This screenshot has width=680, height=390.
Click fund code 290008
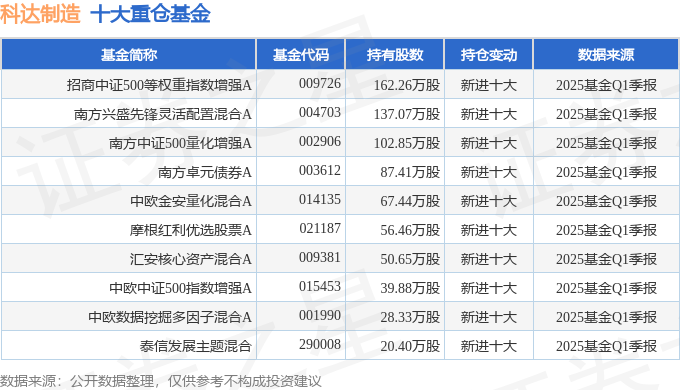320,344
